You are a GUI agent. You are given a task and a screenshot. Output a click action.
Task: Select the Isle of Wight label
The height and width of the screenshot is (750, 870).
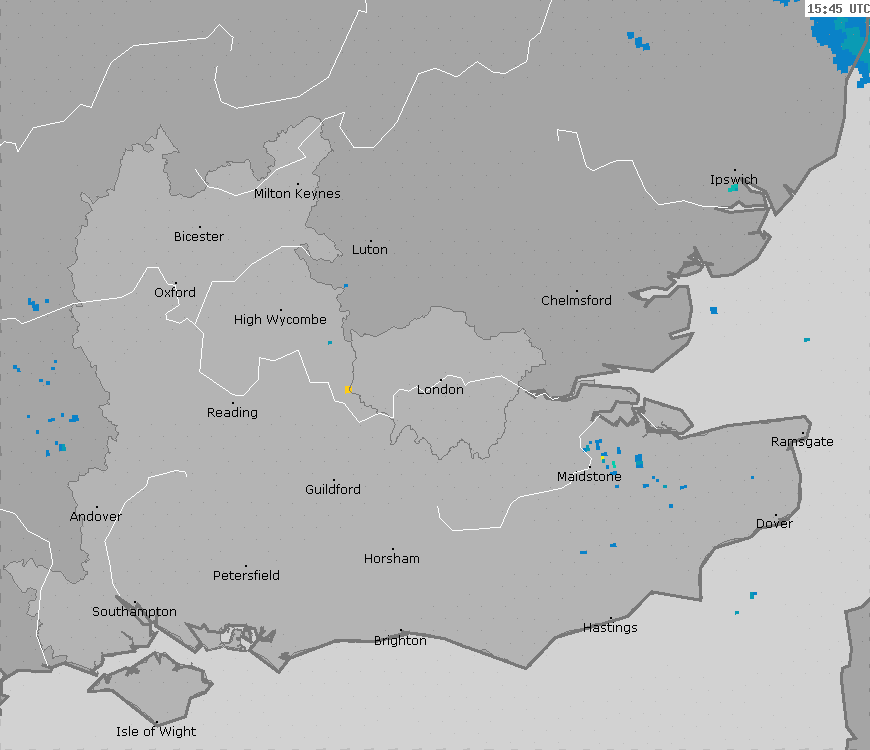point(156,731)
